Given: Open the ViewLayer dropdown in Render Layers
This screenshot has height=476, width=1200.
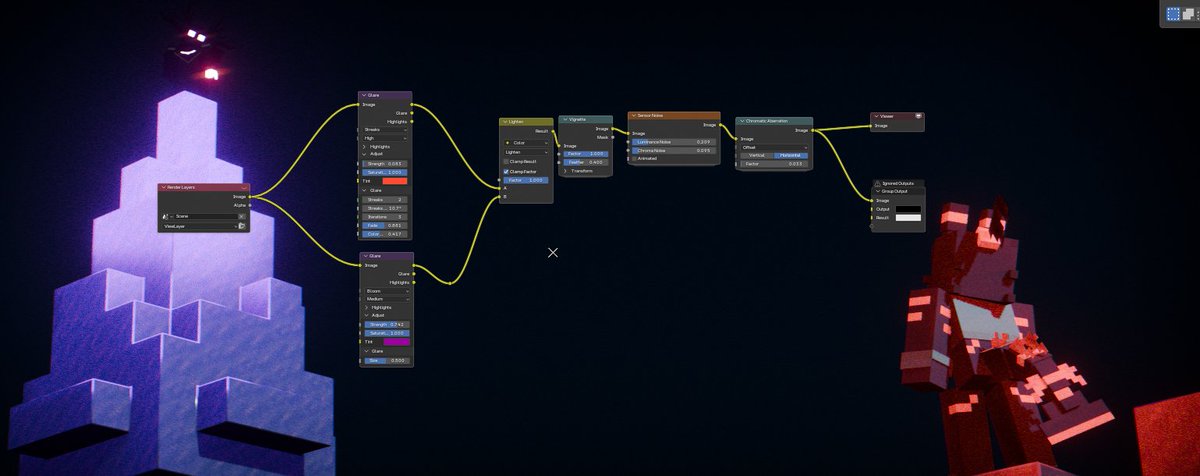Looking at the screenshot, I should tap(198, 227).
